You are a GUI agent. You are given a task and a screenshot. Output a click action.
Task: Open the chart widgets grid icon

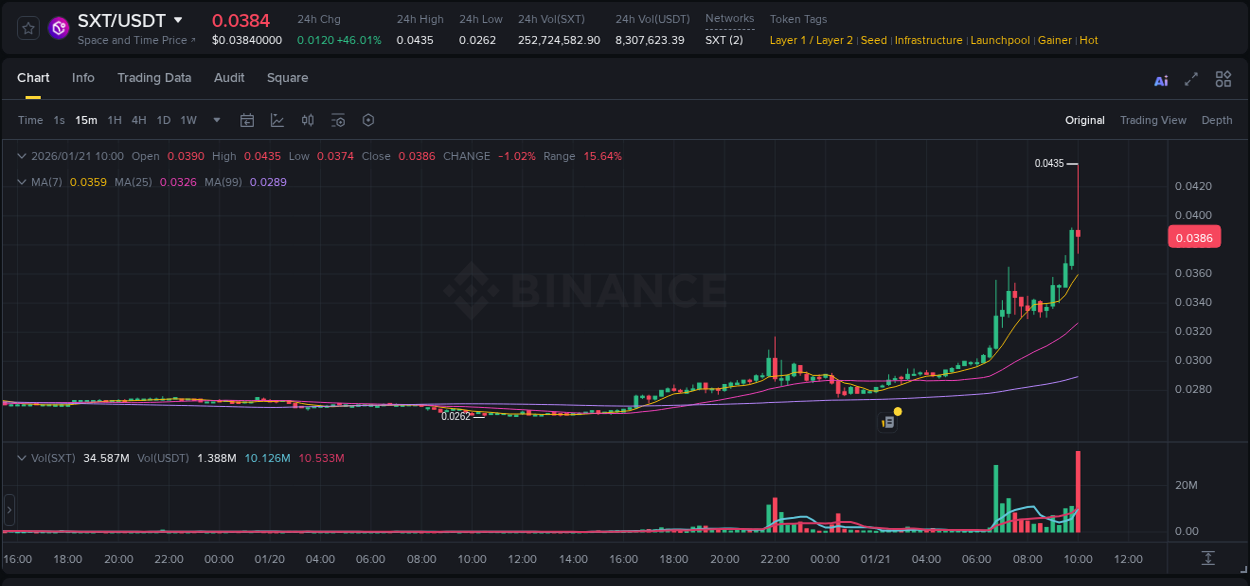[x=1223, y=79]
